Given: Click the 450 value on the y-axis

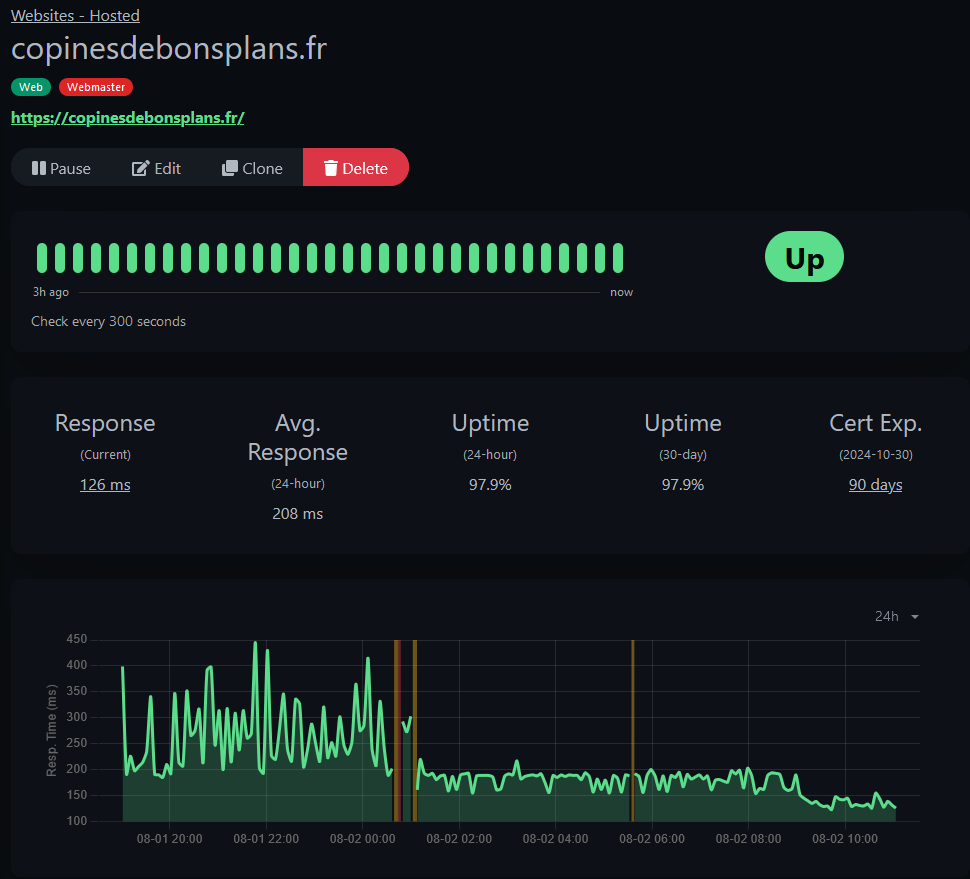Looking at the screenshot, I should coord(77,639).
